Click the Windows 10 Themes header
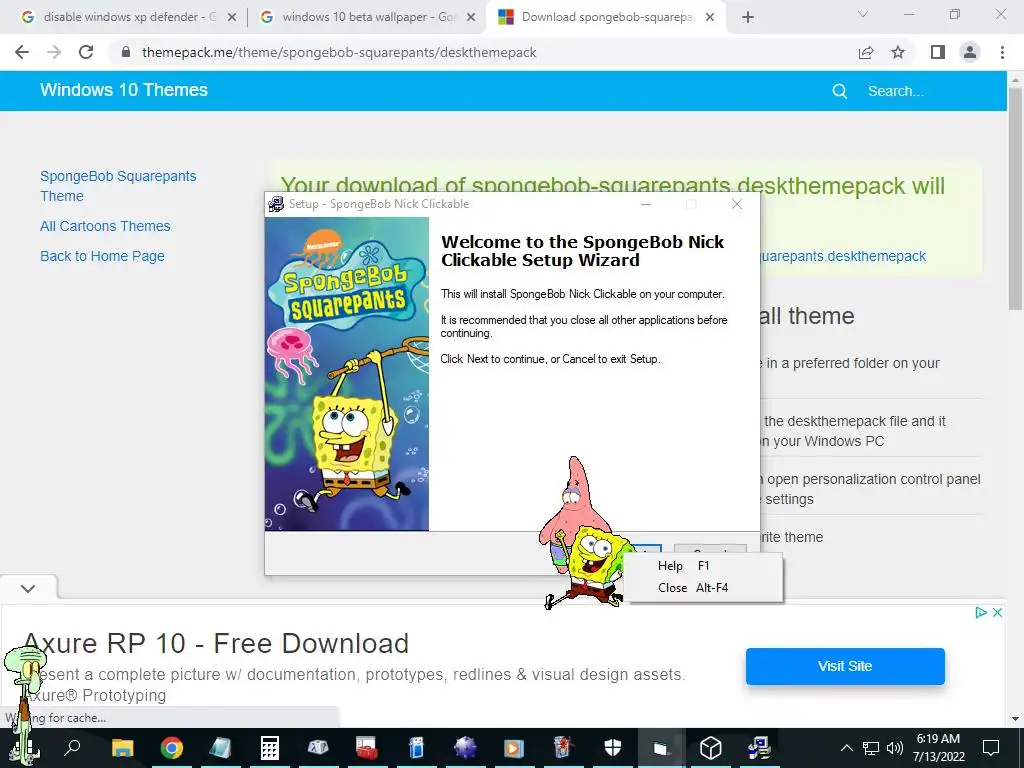This screenshot has width=1024, height=768. click(x=124, y=90)
